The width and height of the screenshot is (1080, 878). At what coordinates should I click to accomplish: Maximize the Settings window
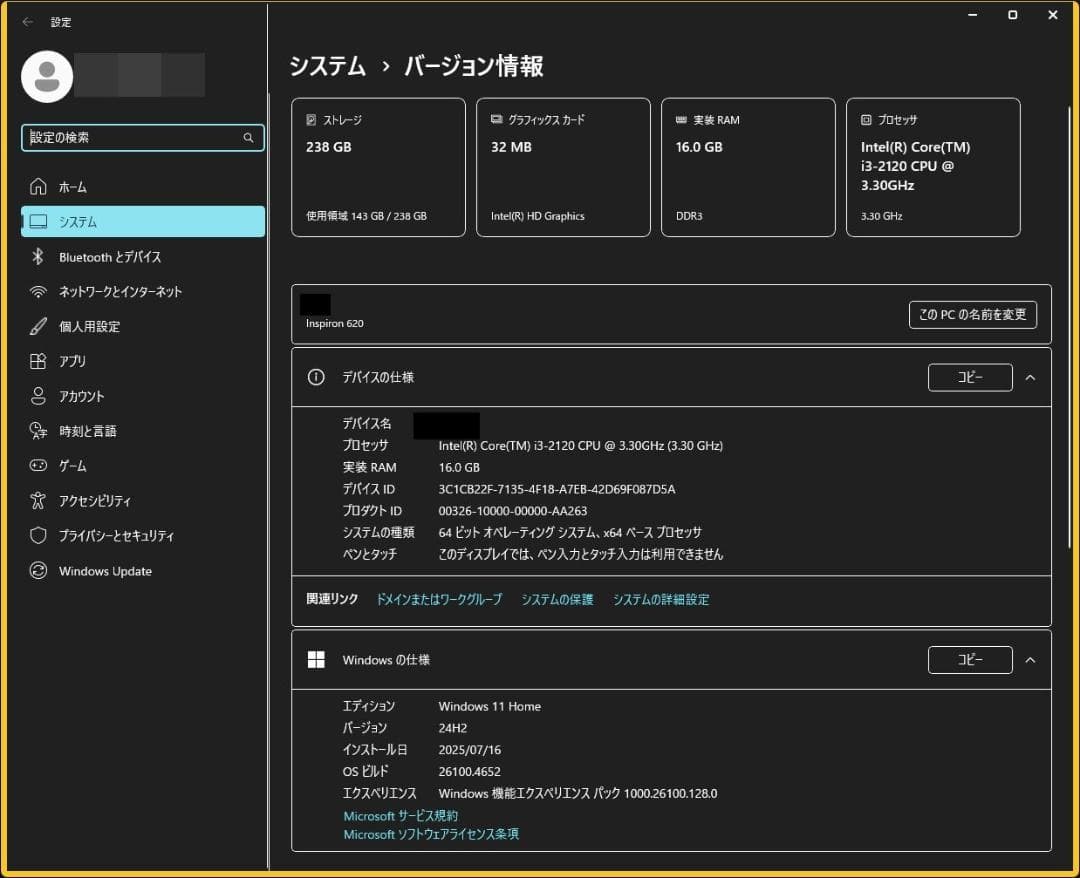pyautogui.click(x=1012, y=15)
